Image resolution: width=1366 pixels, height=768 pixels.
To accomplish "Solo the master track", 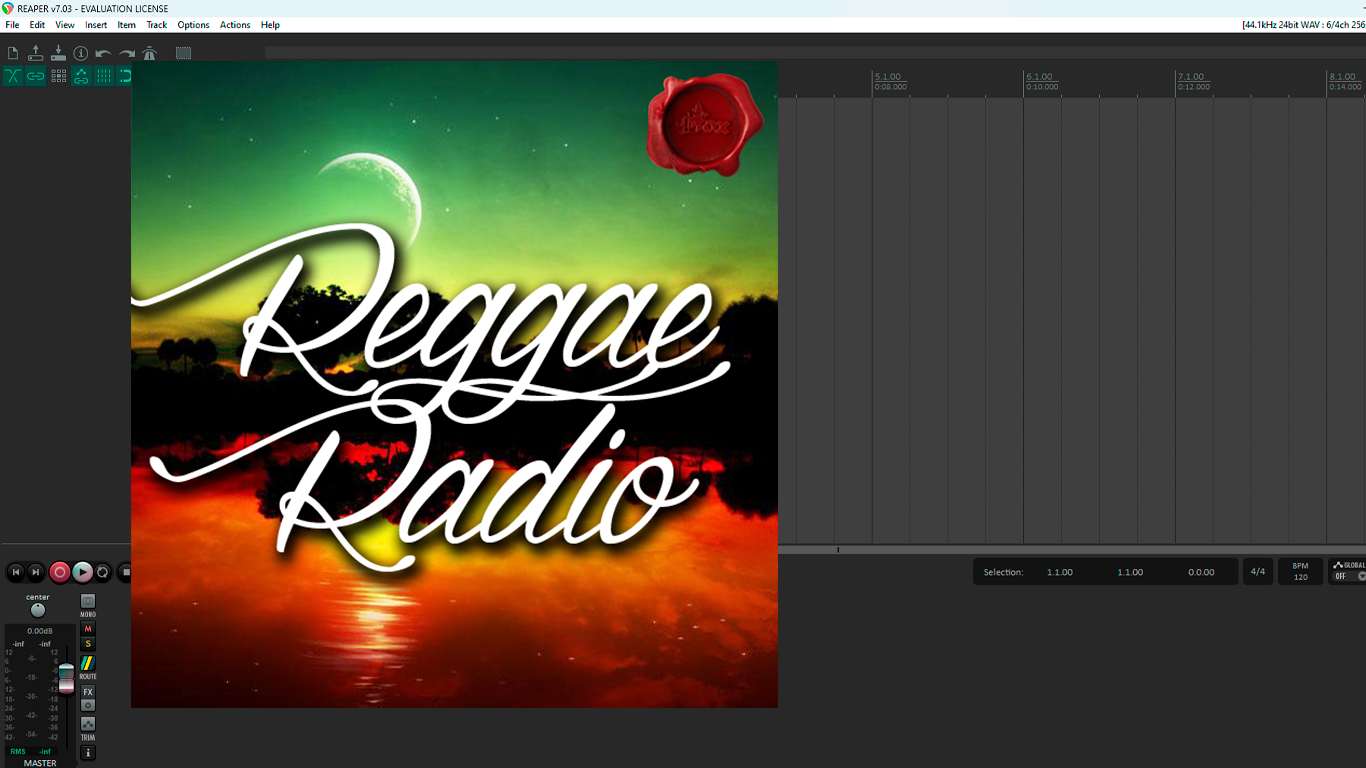I will pos(88,644).
